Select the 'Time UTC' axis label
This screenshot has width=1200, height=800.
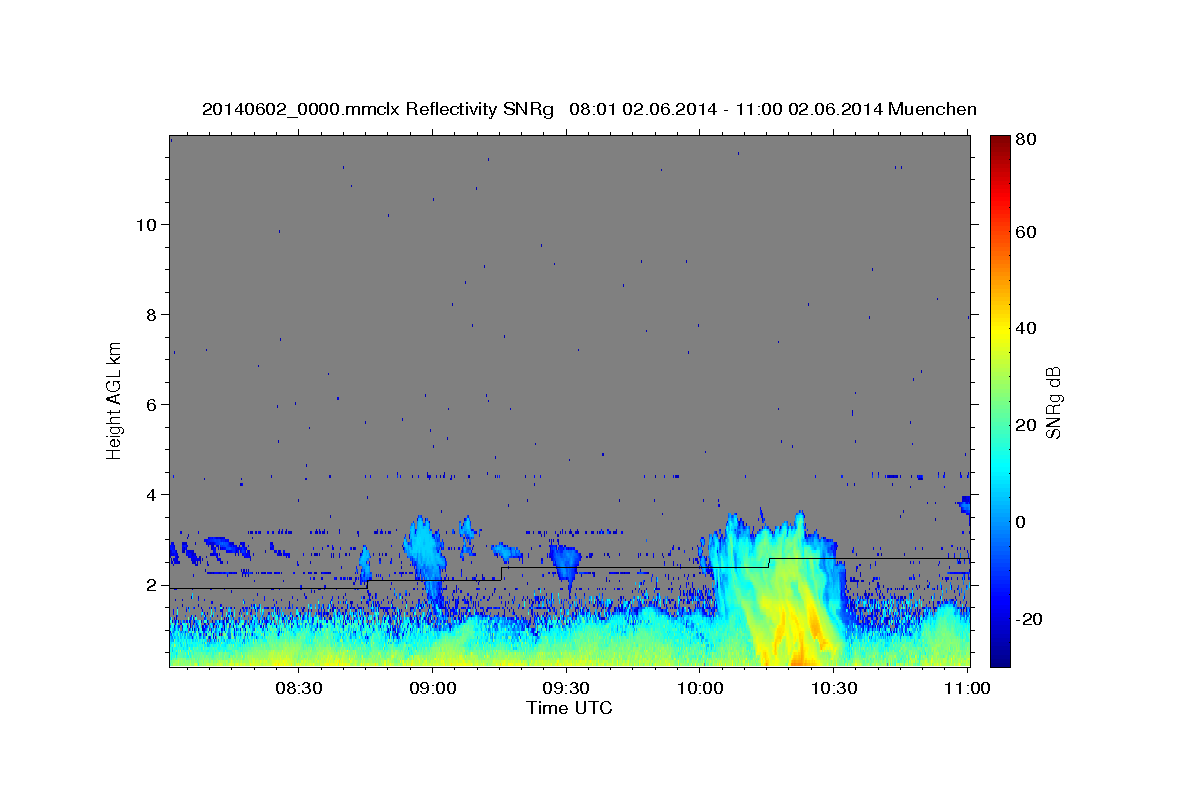(569, 708)
